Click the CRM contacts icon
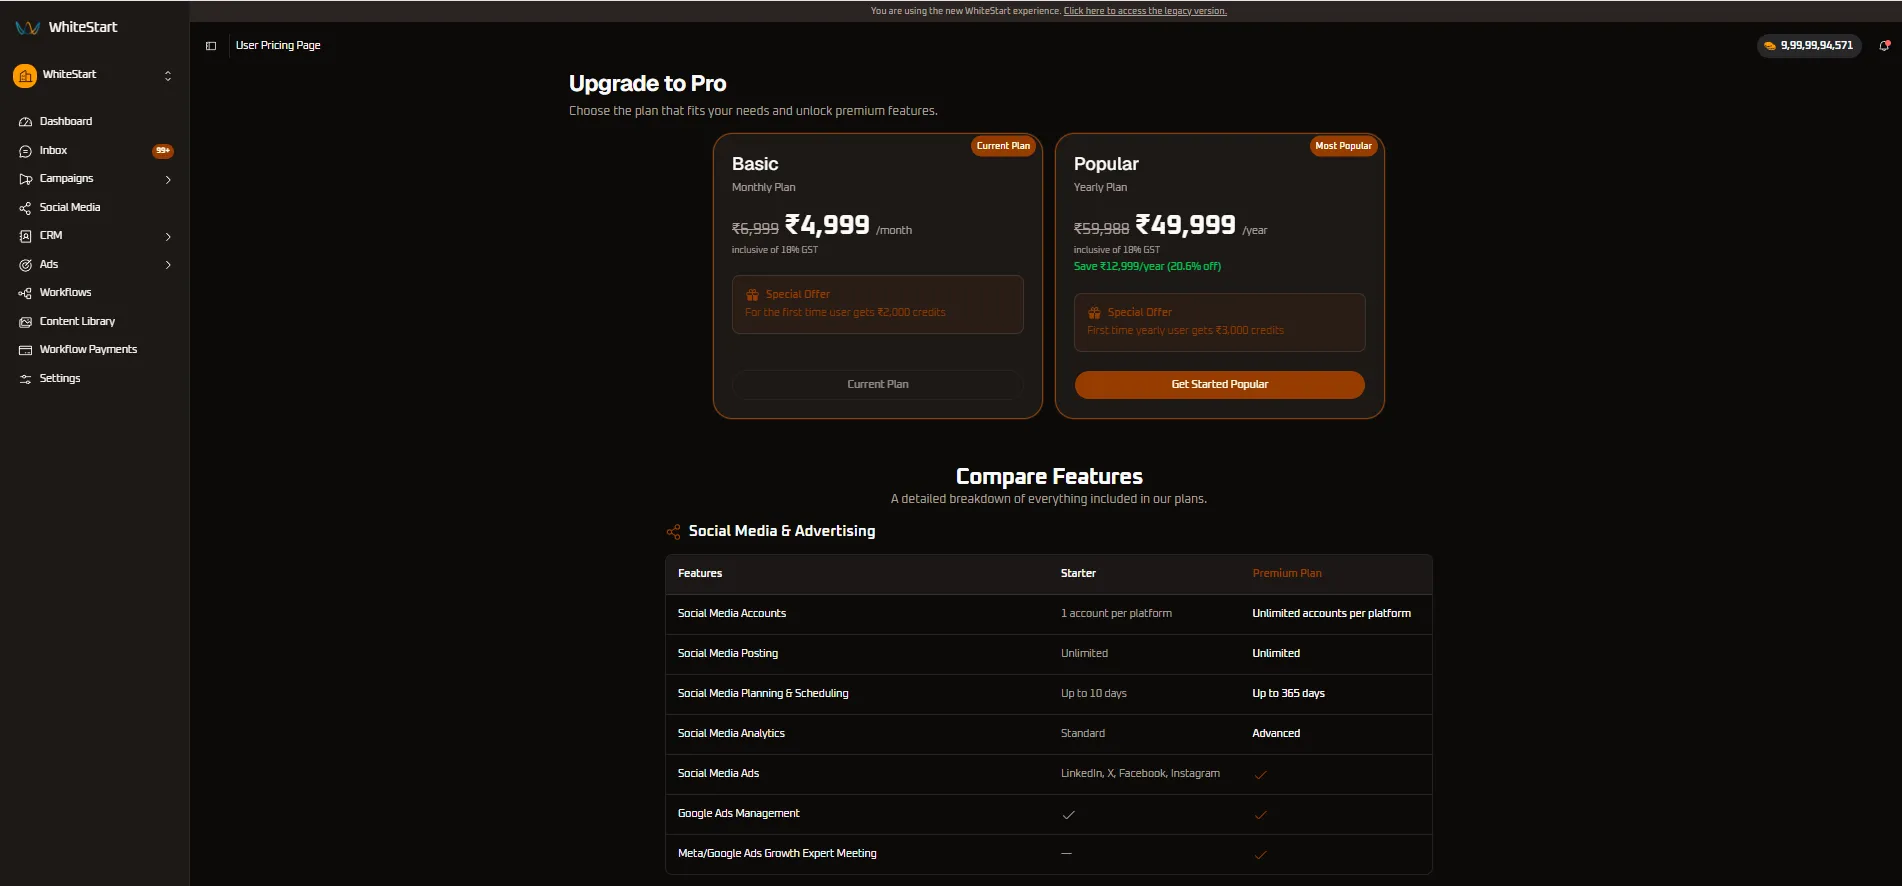This screenshot has width=1902, height=886. click(x=26, y=236)
